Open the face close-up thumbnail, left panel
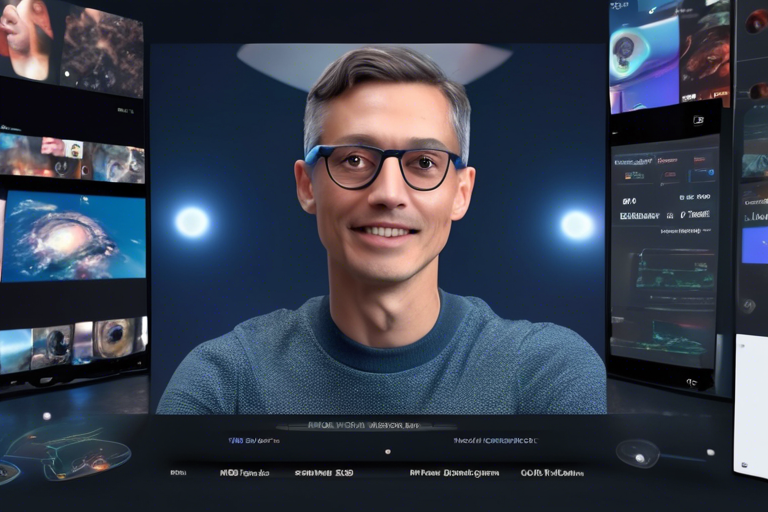 pyautogui.click(x=27, y=37)
